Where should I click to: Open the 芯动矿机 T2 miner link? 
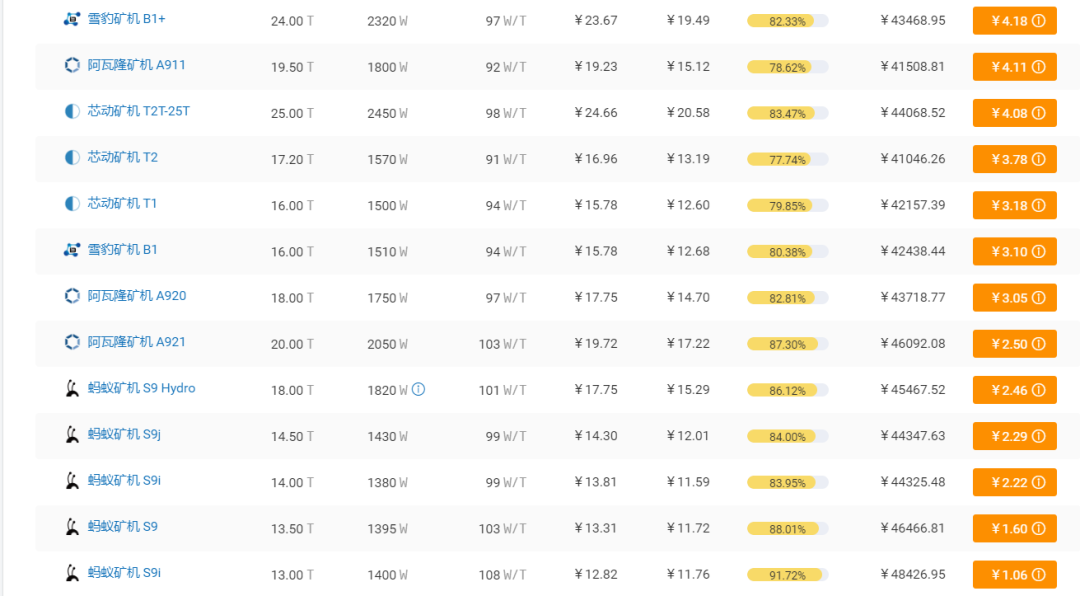pyautogui.click(x=122, y=157)
